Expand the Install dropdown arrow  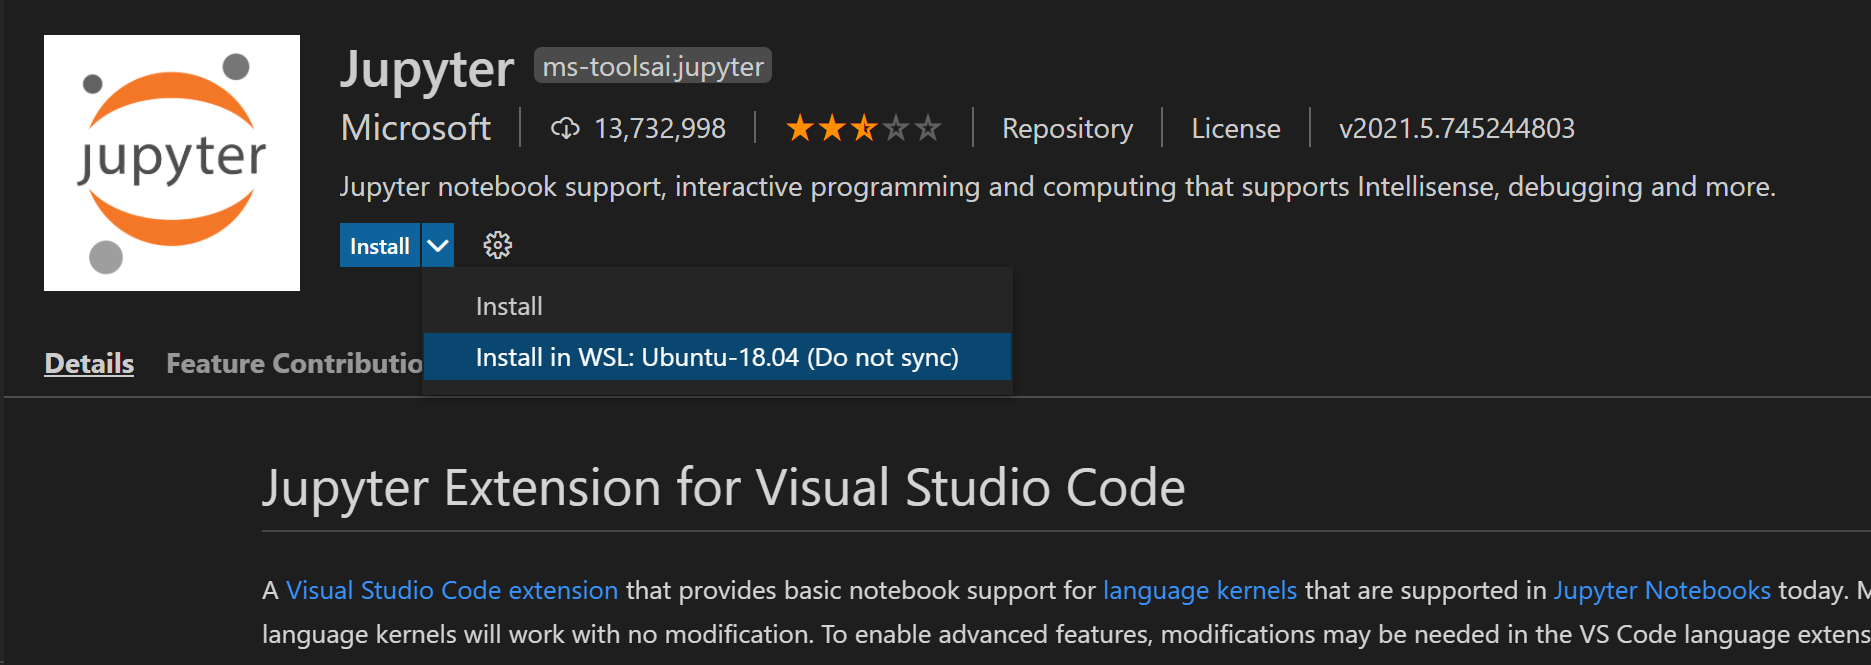pos(438,245)
